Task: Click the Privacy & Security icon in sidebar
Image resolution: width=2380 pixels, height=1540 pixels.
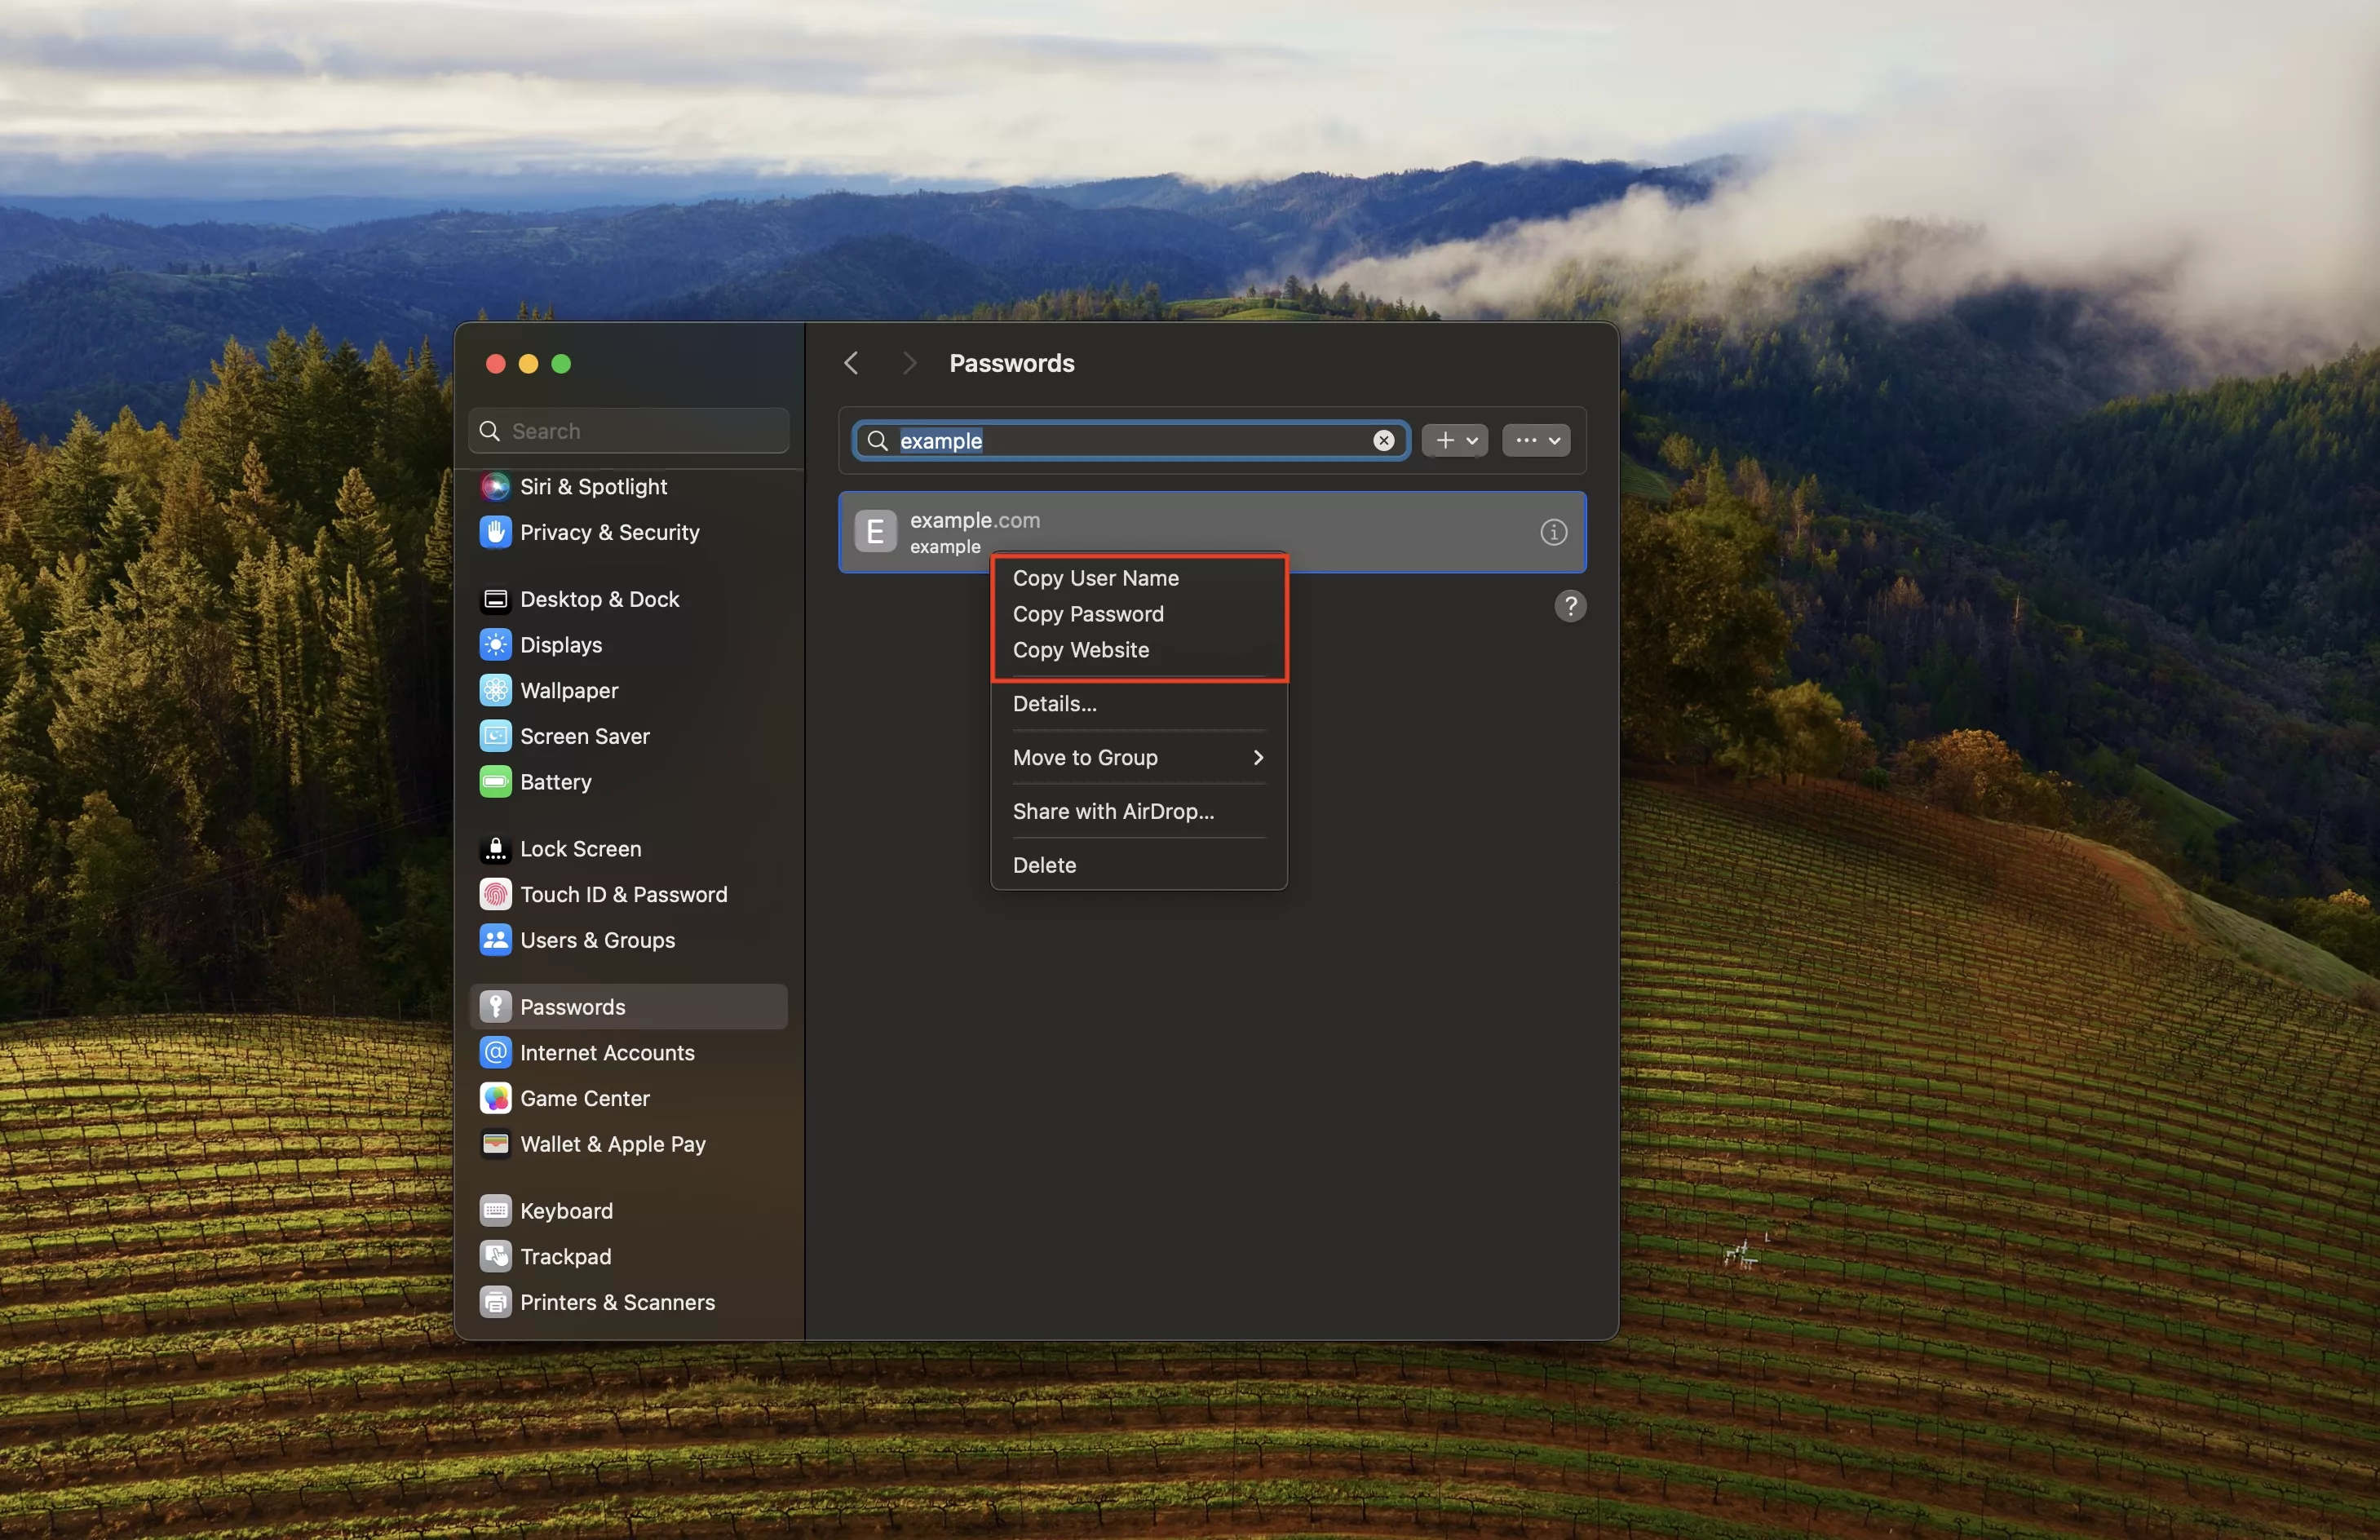Action: tap(494, 531)
